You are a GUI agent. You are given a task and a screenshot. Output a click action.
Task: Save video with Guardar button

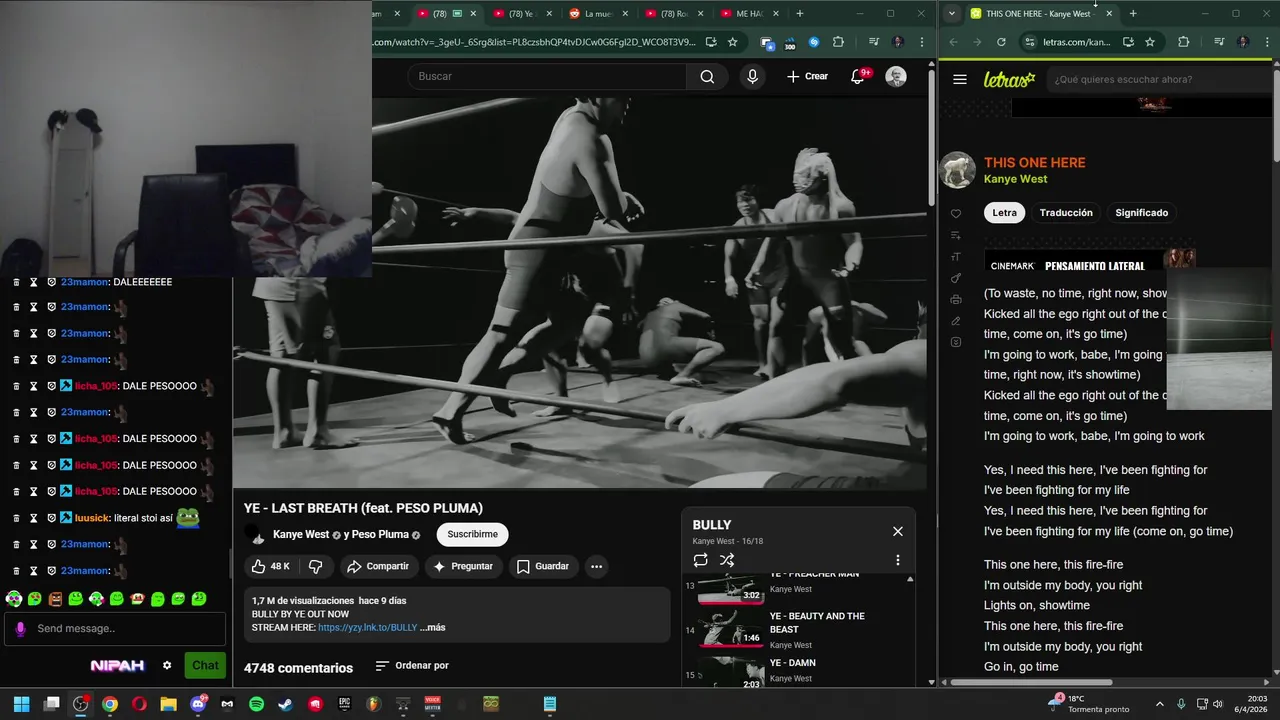pyautogui.click(x=543, y=566)
